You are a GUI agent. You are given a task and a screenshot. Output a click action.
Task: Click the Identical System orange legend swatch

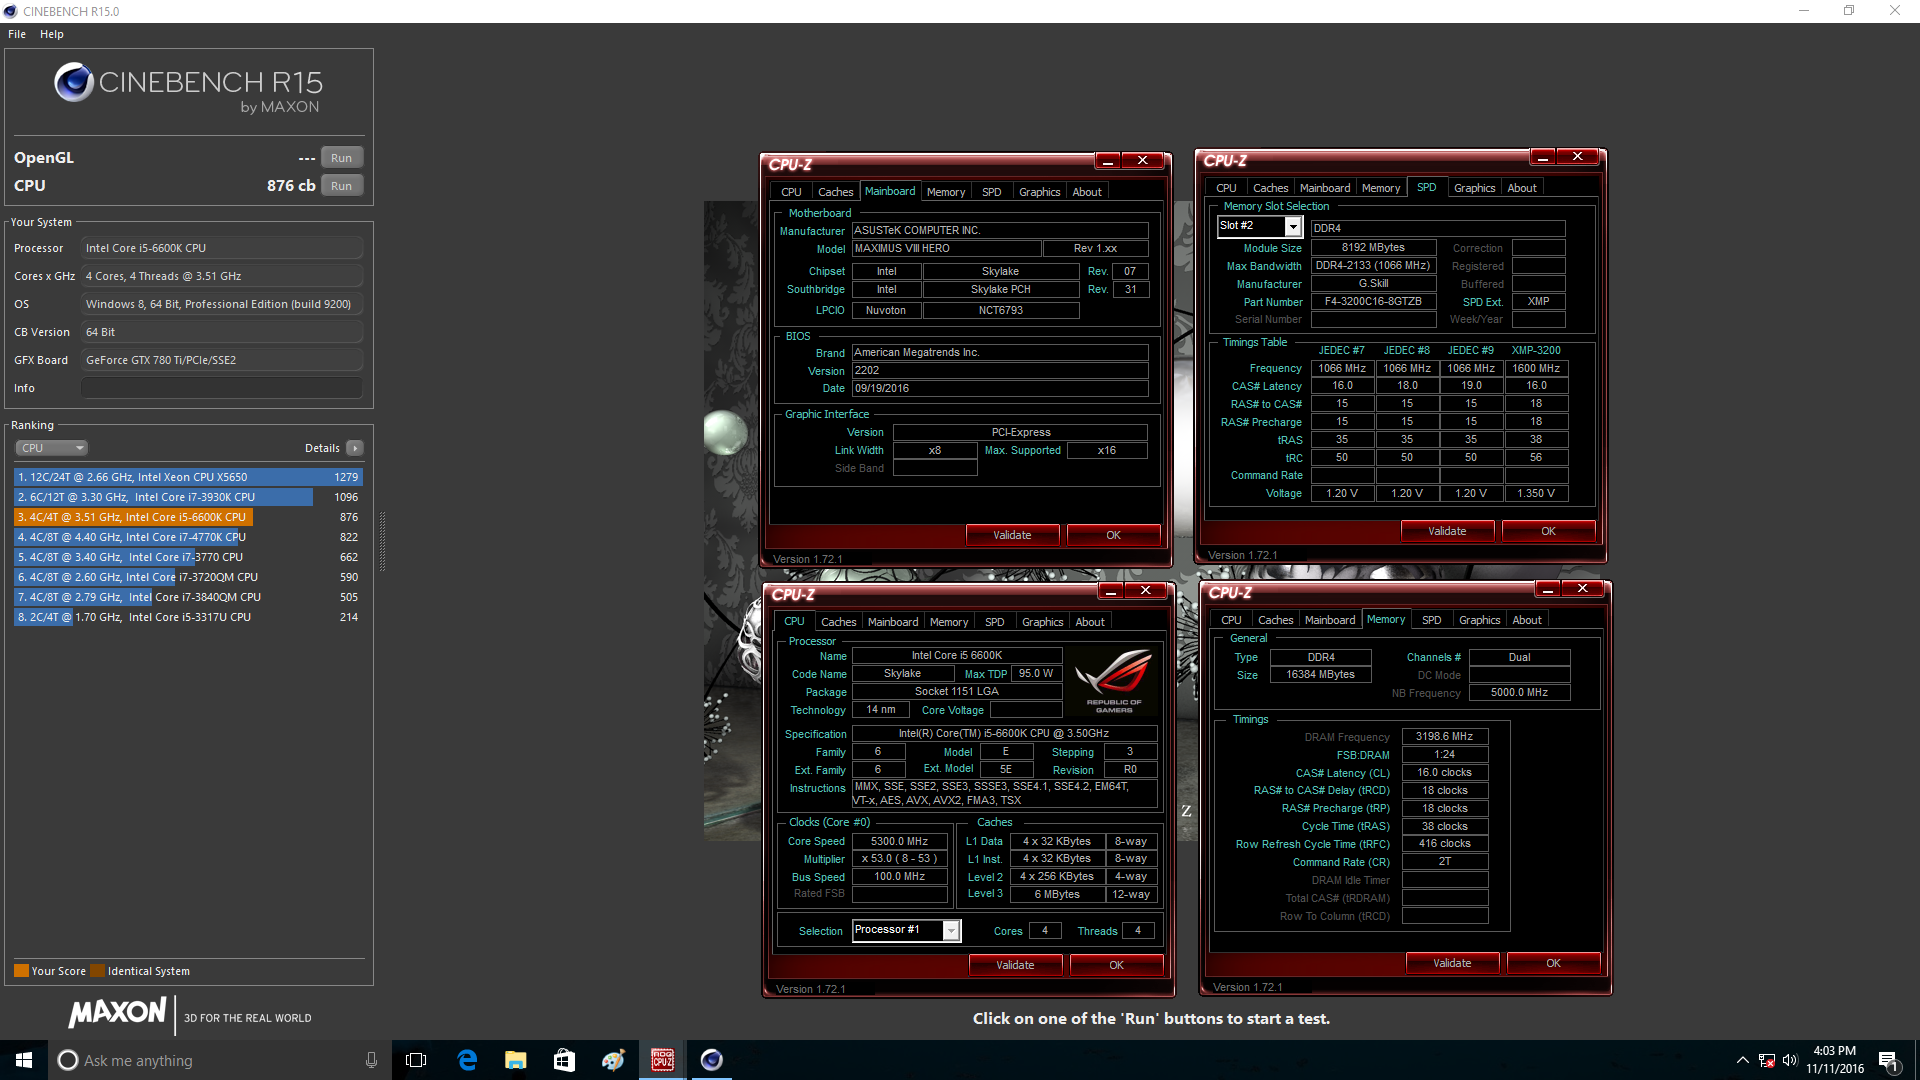tap(97, 971)
